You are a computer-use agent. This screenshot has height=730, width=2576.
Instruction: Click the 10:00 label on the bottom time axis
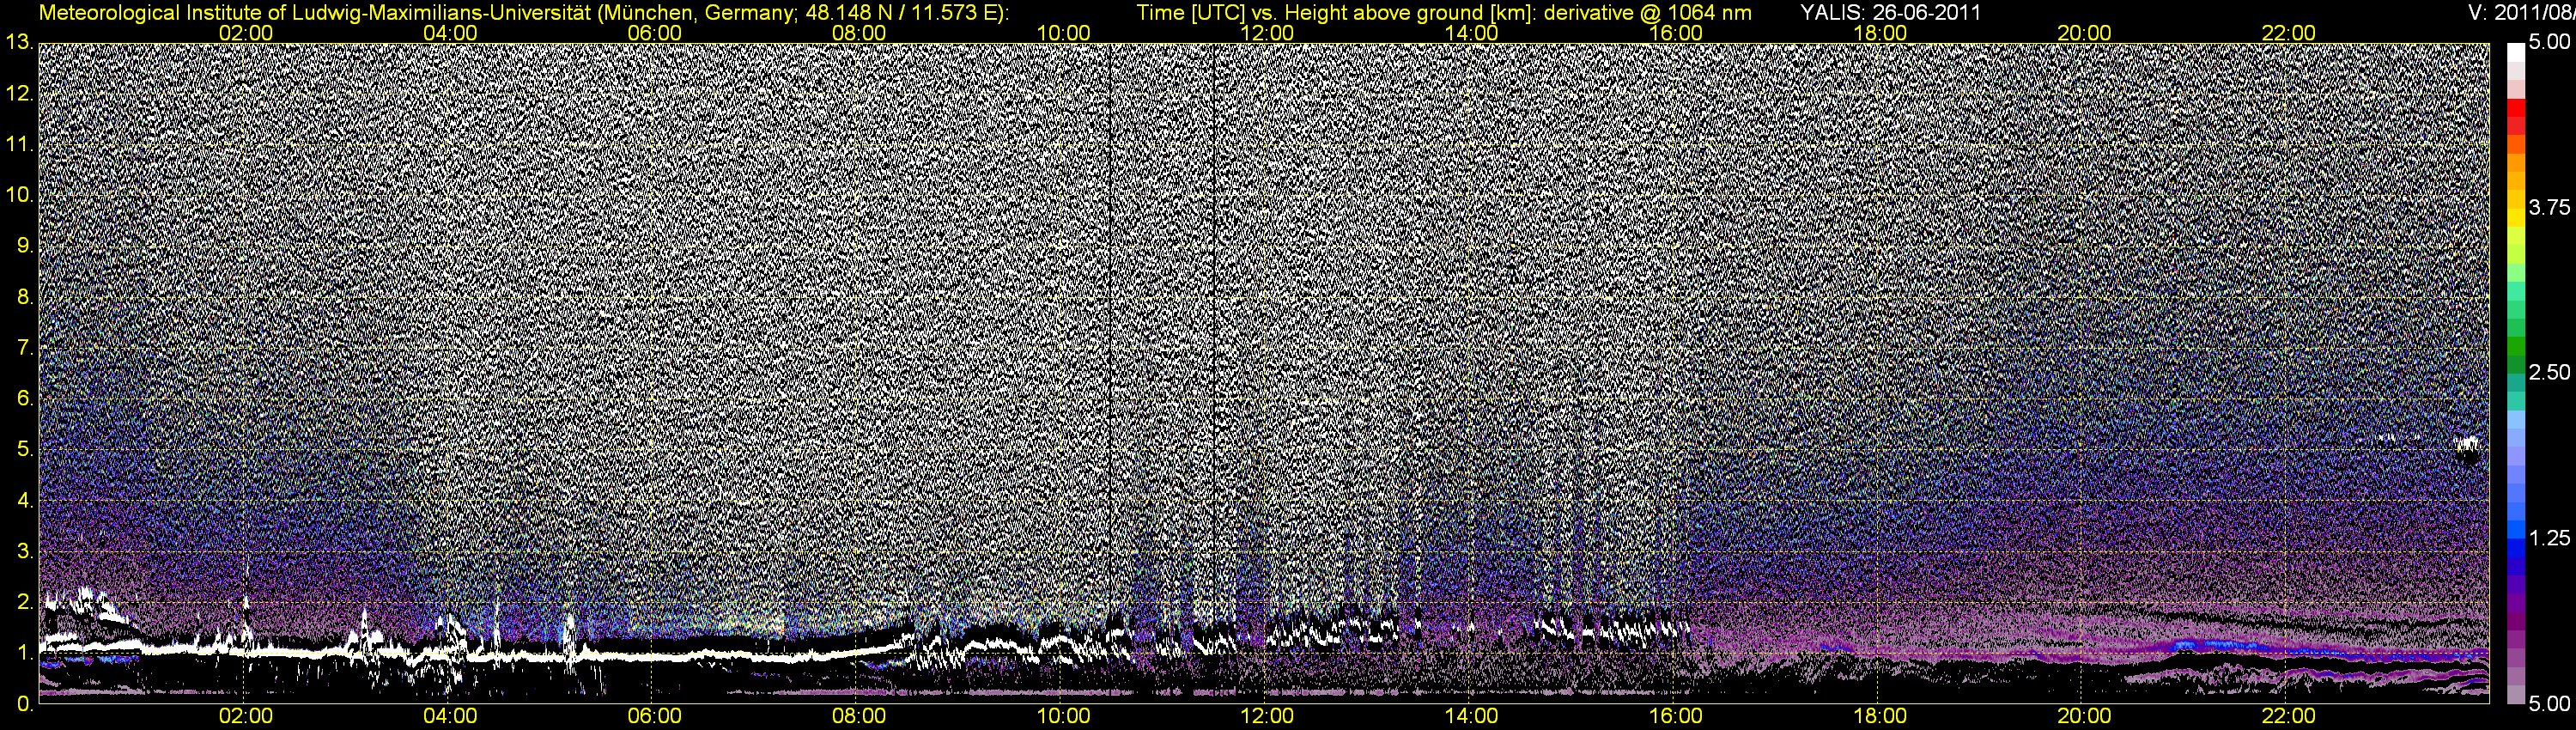(1063, 716)
